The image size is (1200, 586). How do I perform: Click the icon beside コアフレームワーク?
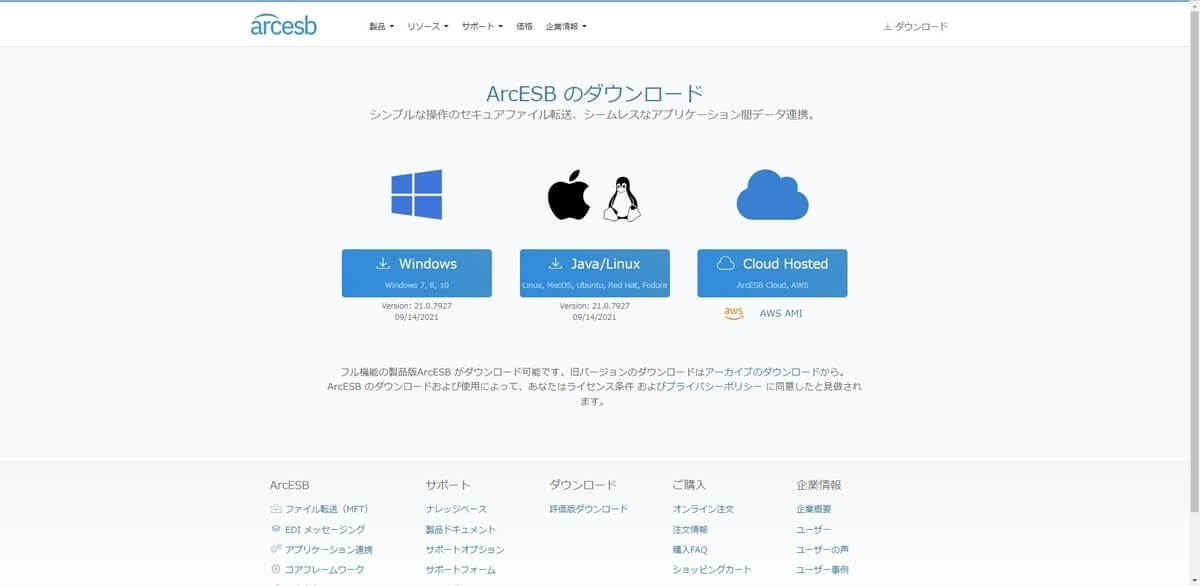[276, 569]
